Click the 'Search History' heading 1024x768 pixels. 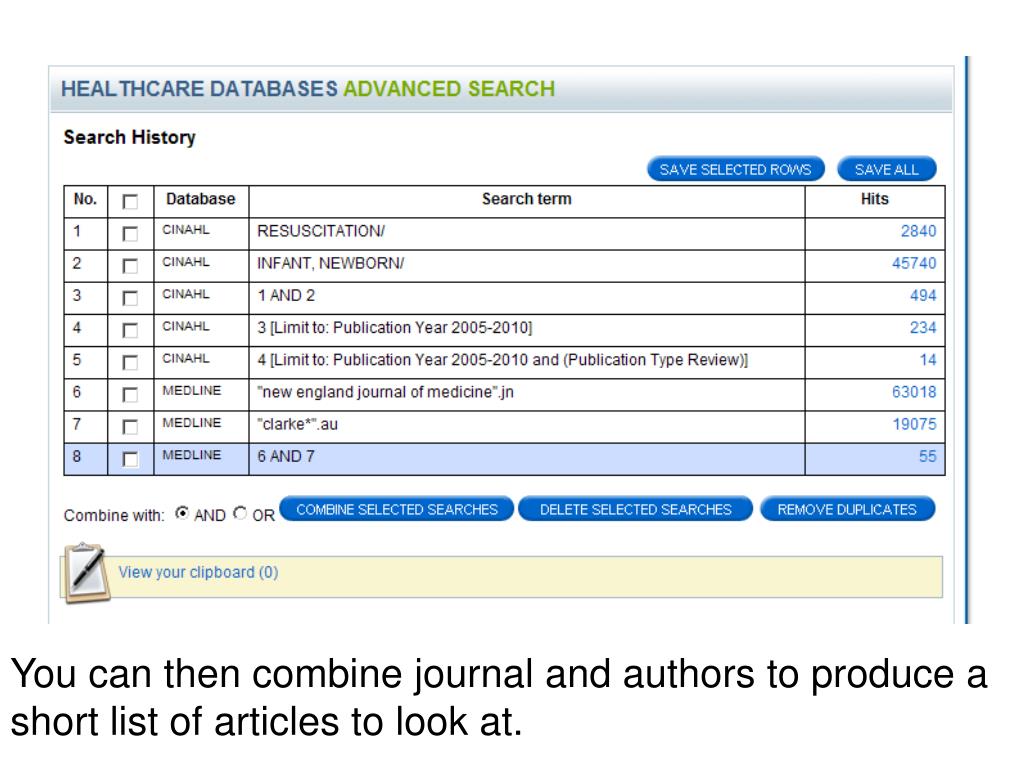click(129, 138)
